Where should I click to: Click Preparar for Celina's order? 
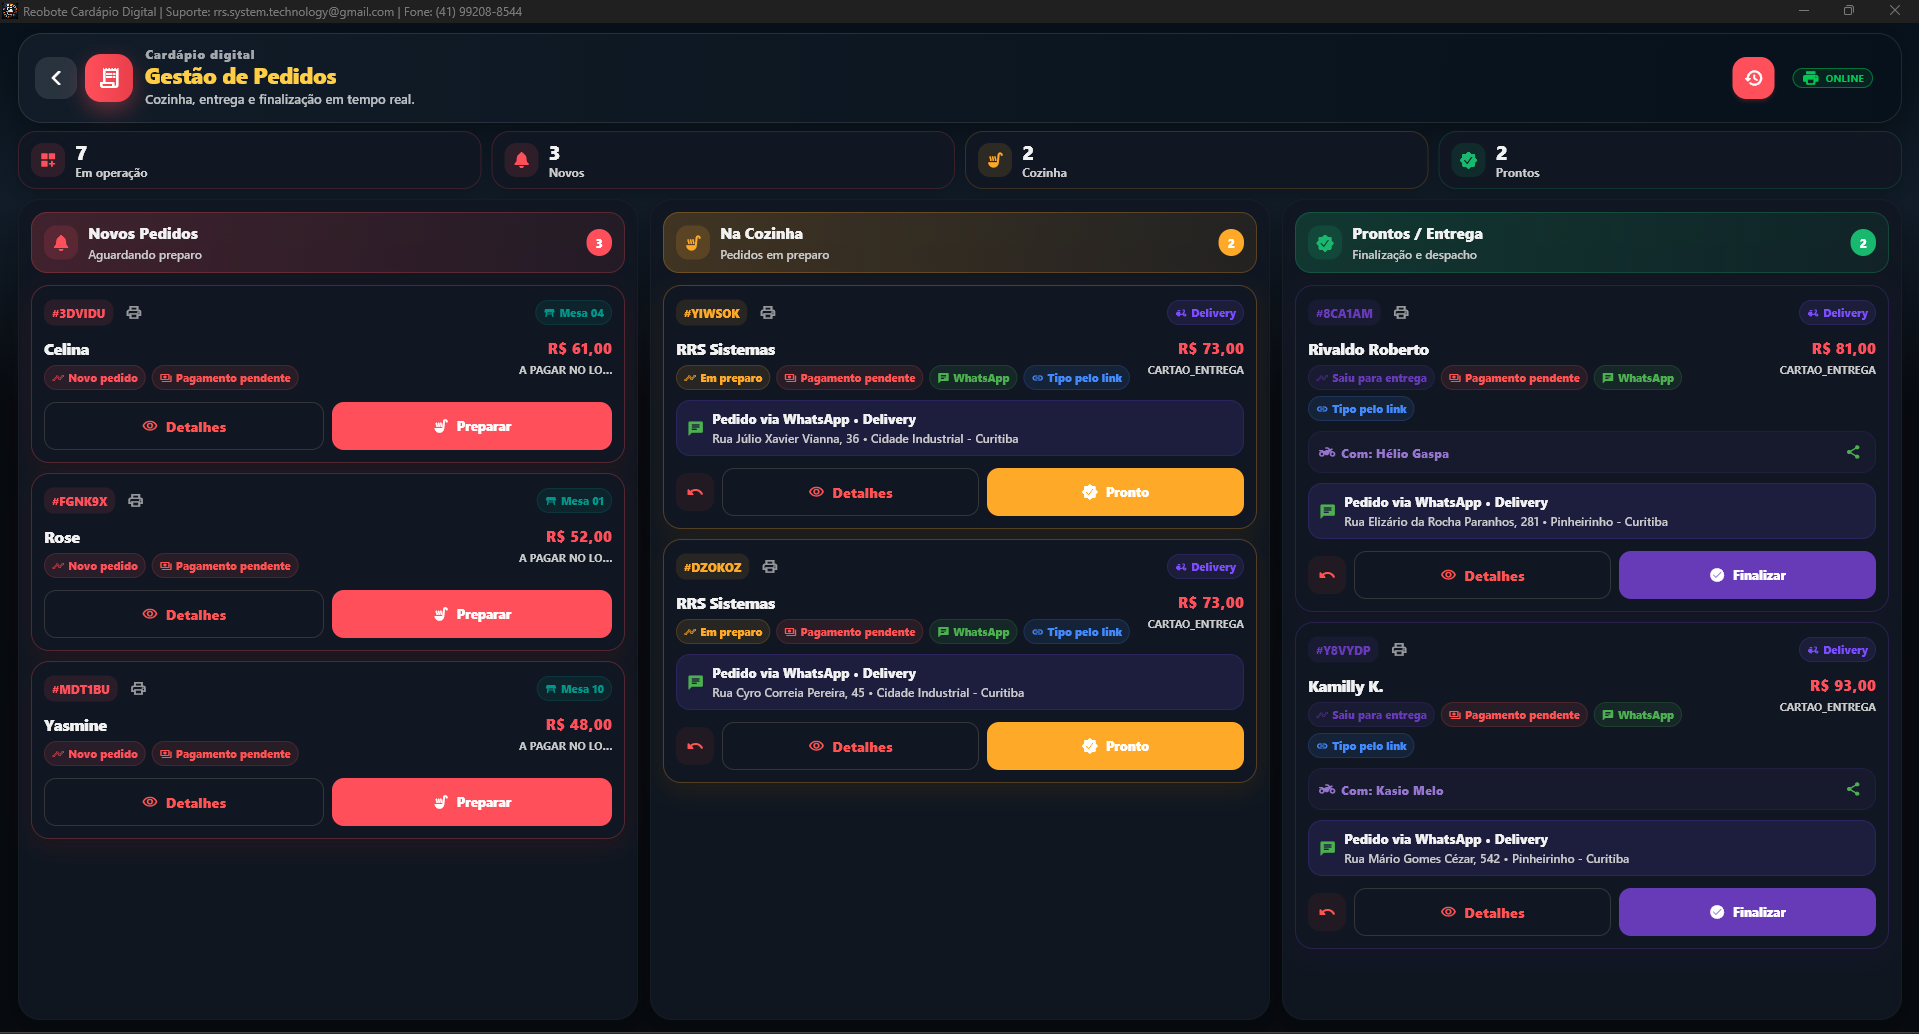pos(472,426)
